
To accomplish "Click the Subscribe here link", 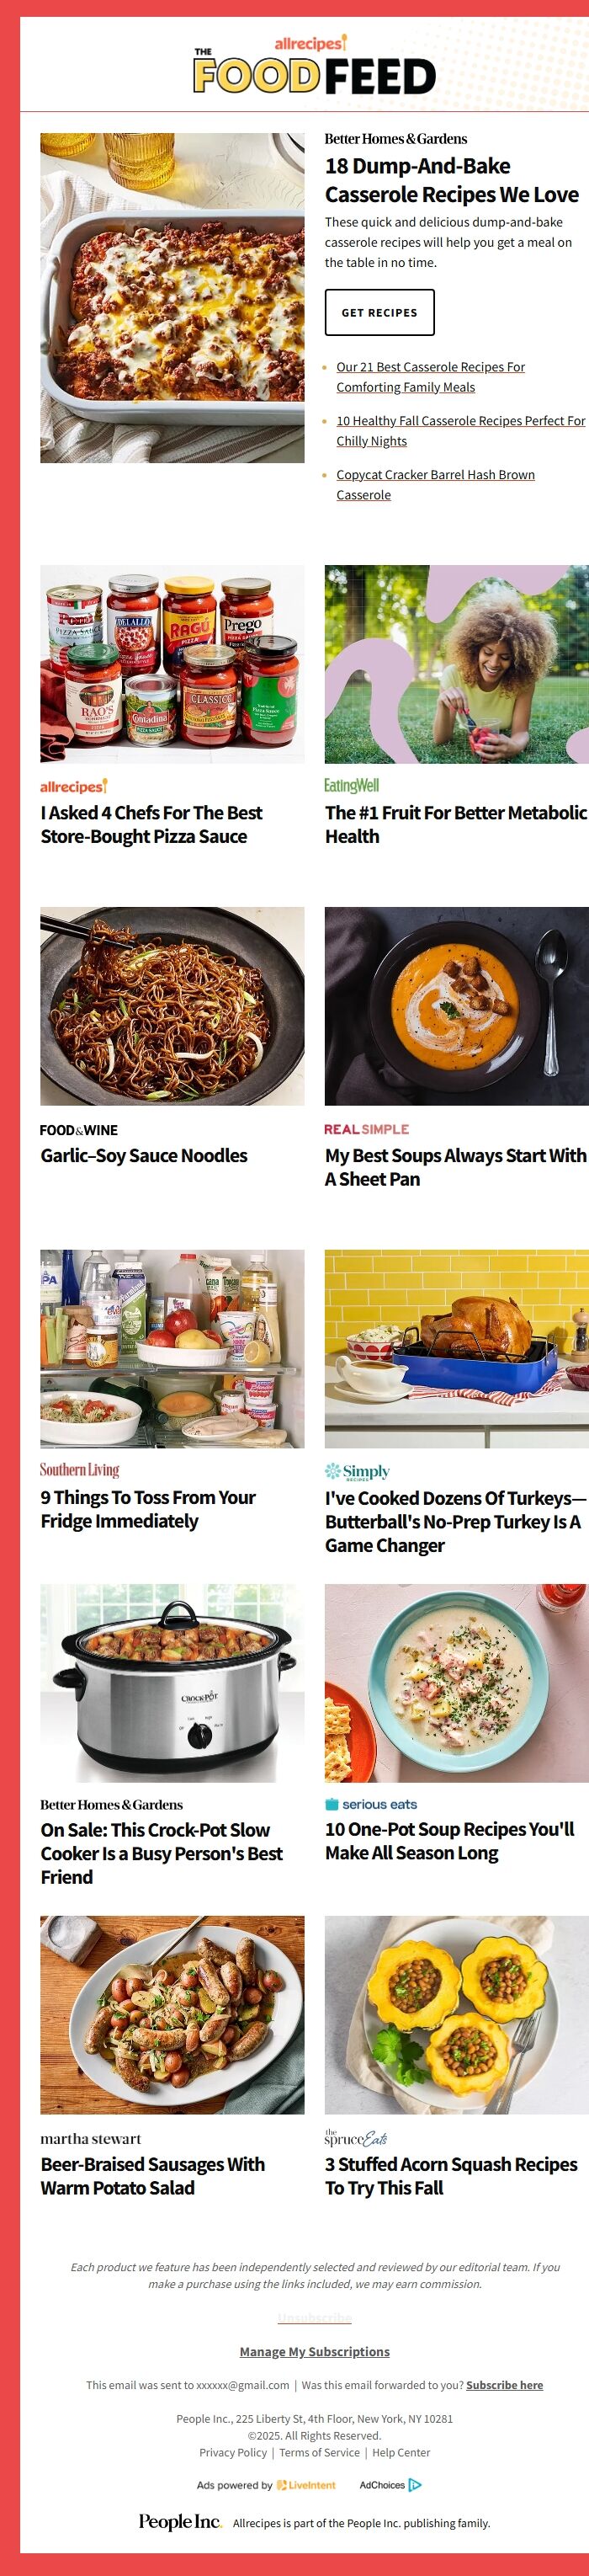I will point(504,2385).
